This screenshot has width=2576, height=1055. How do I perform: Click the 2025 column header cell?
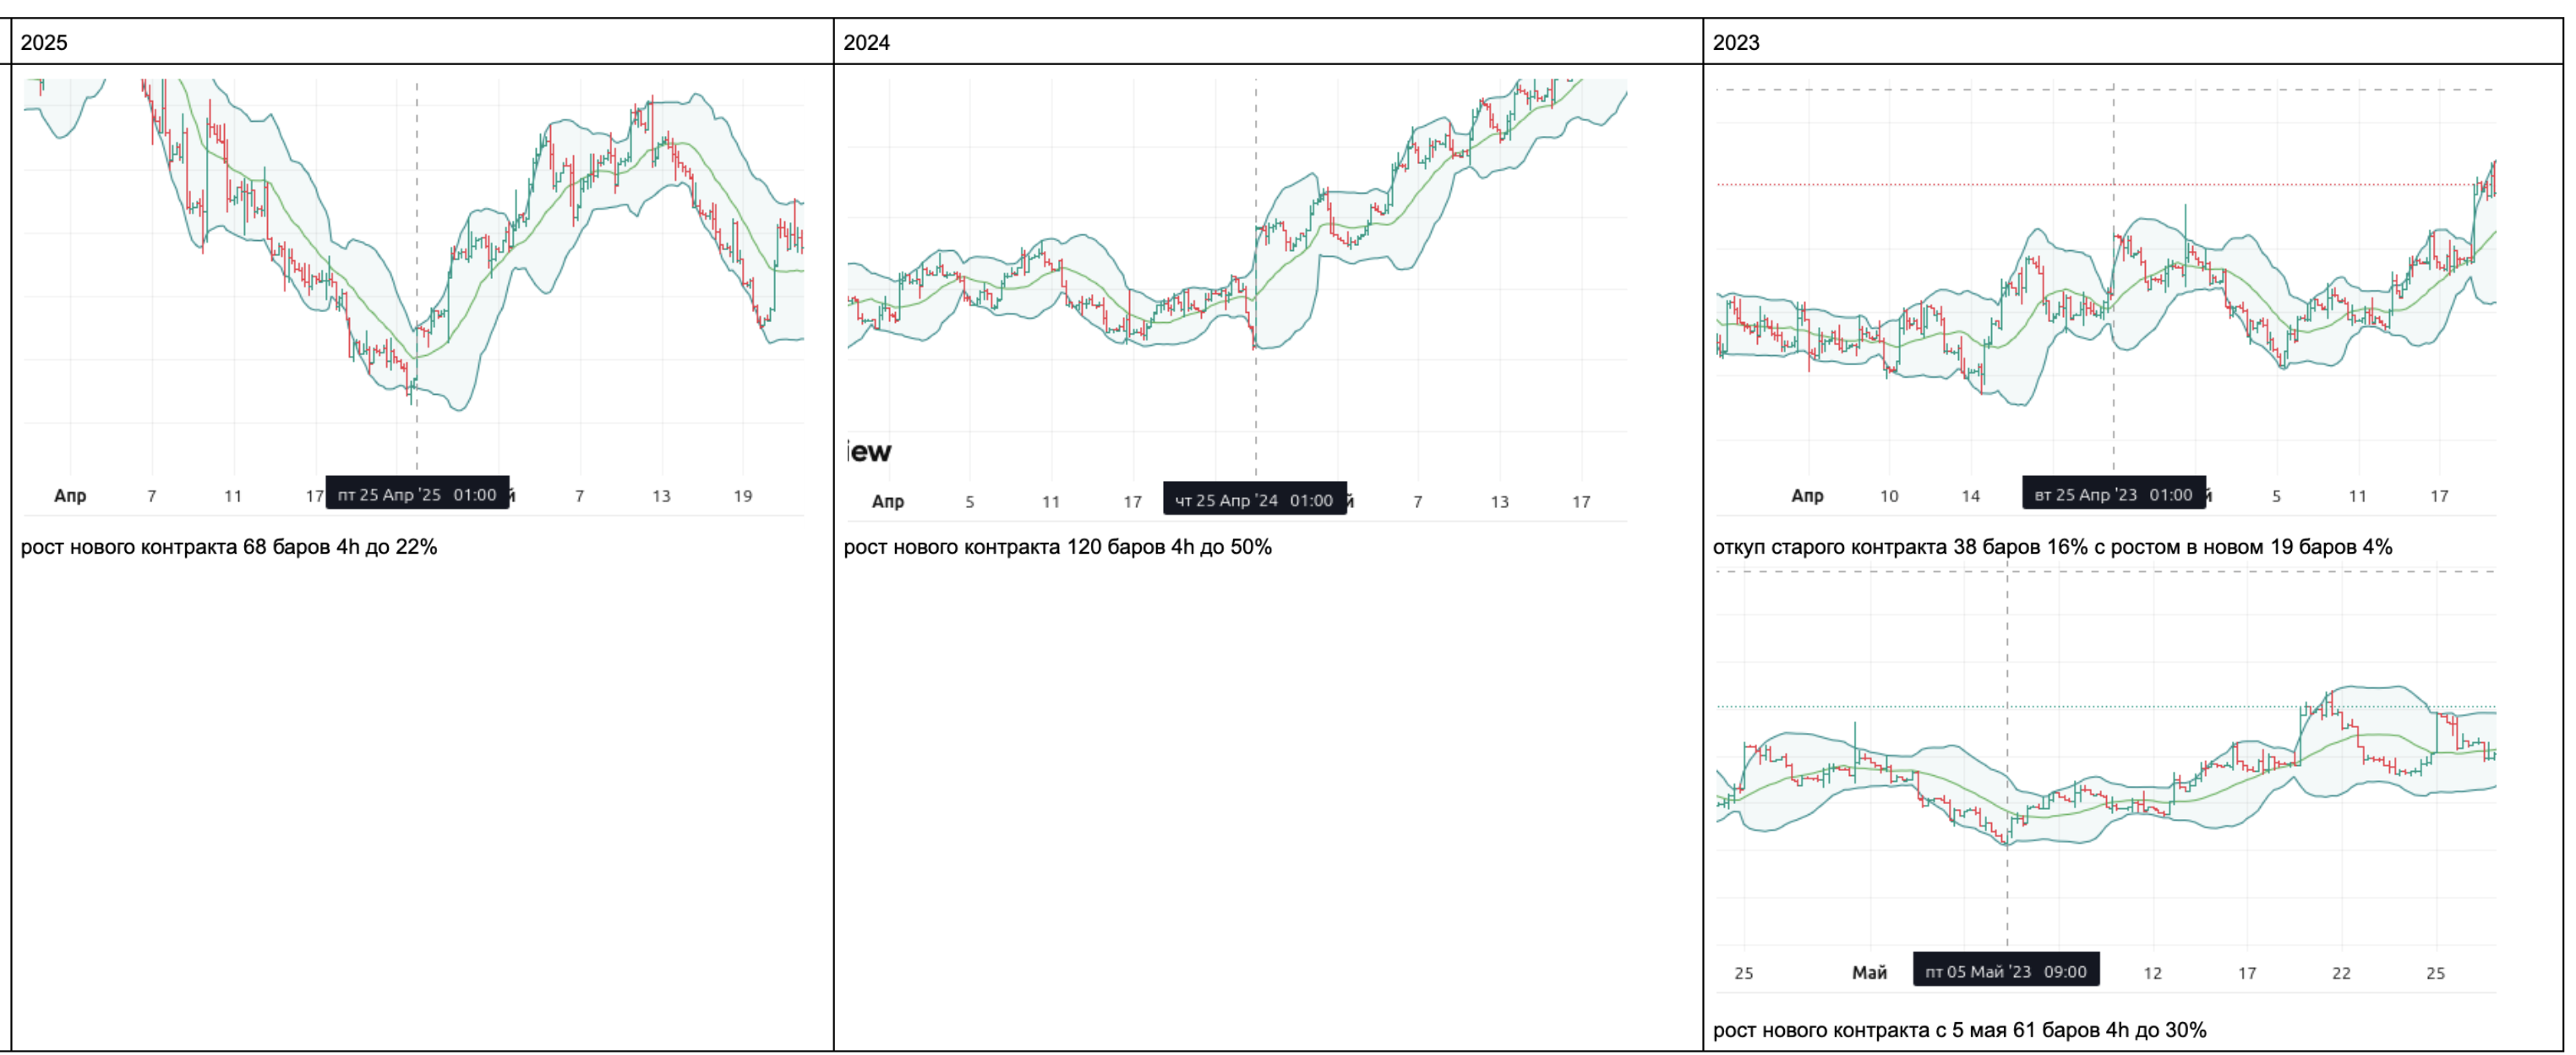(422, 42)
